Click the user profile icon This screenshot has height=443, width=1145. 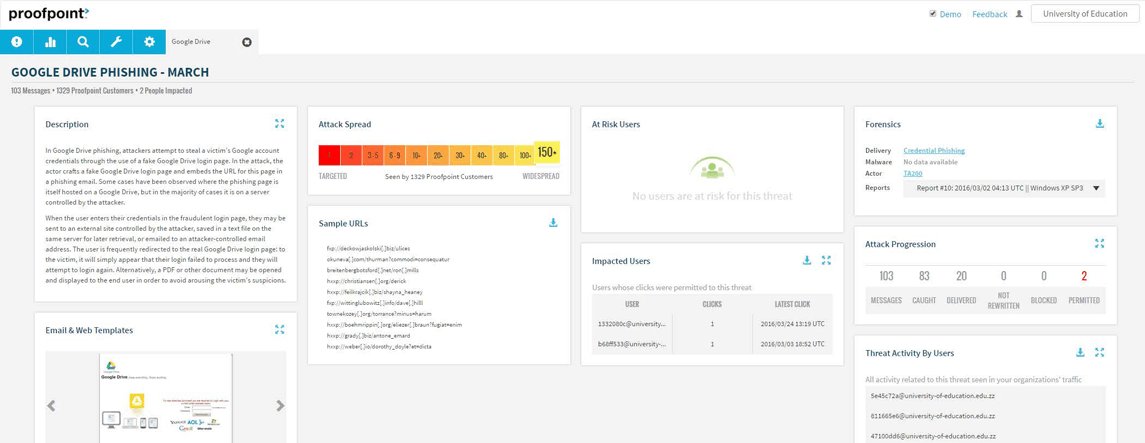tap(1019, 14)
